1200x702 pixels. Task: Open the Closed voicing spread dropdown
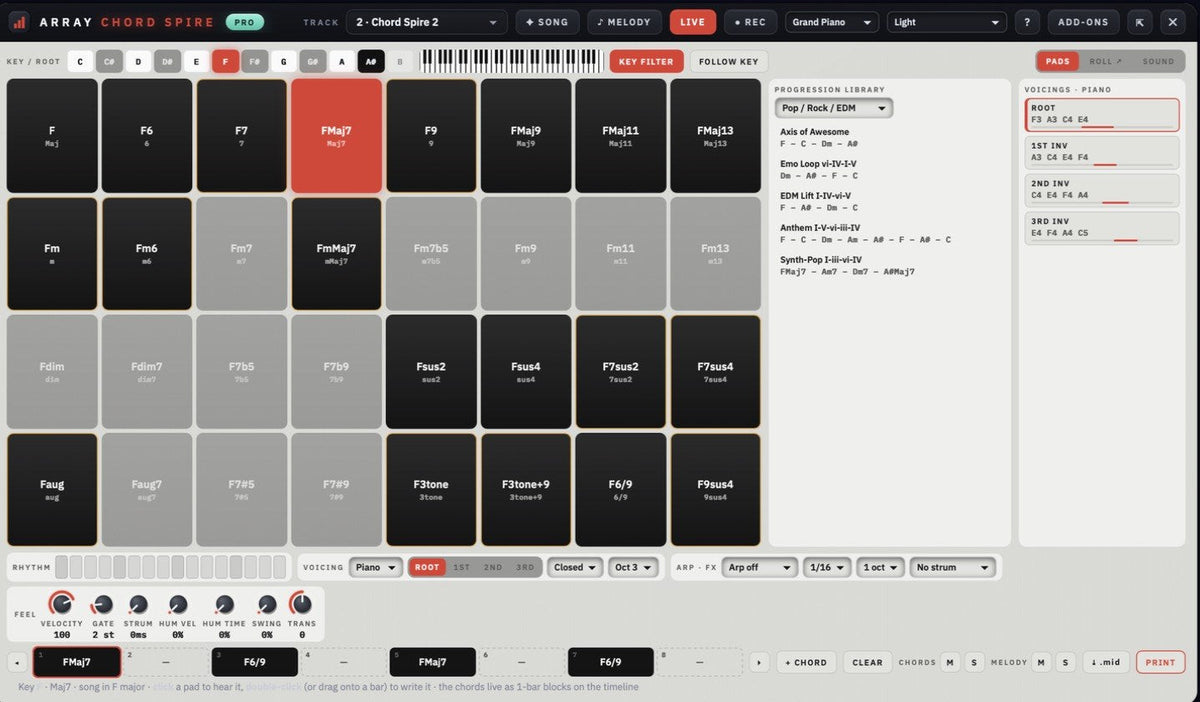pos(575,567)
